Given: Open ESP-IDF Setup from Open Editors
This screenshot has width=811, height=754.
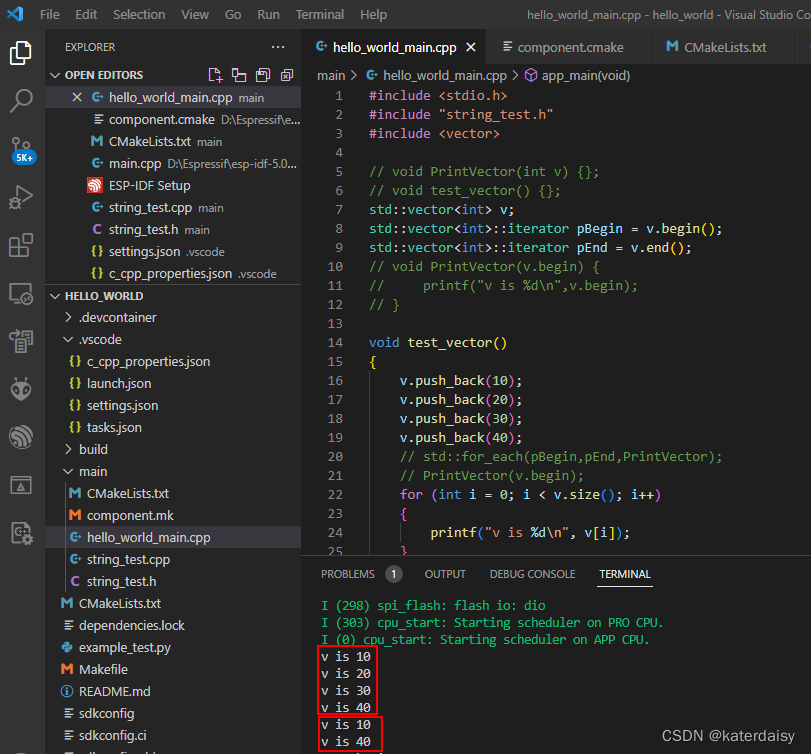Looking at the screenshot, I should click(x=173, y=186).
